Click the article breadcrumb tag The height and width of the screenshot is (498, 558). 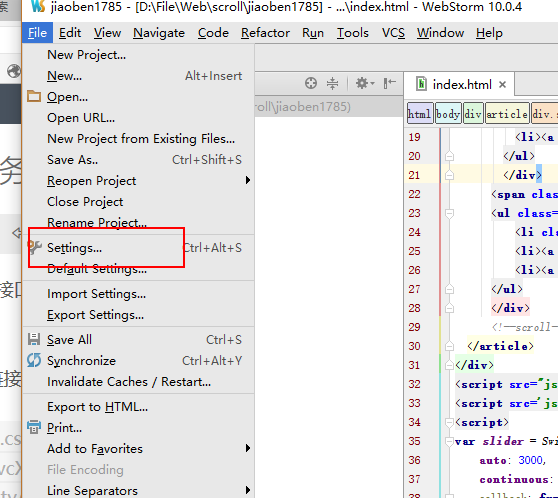click(507, 114)
